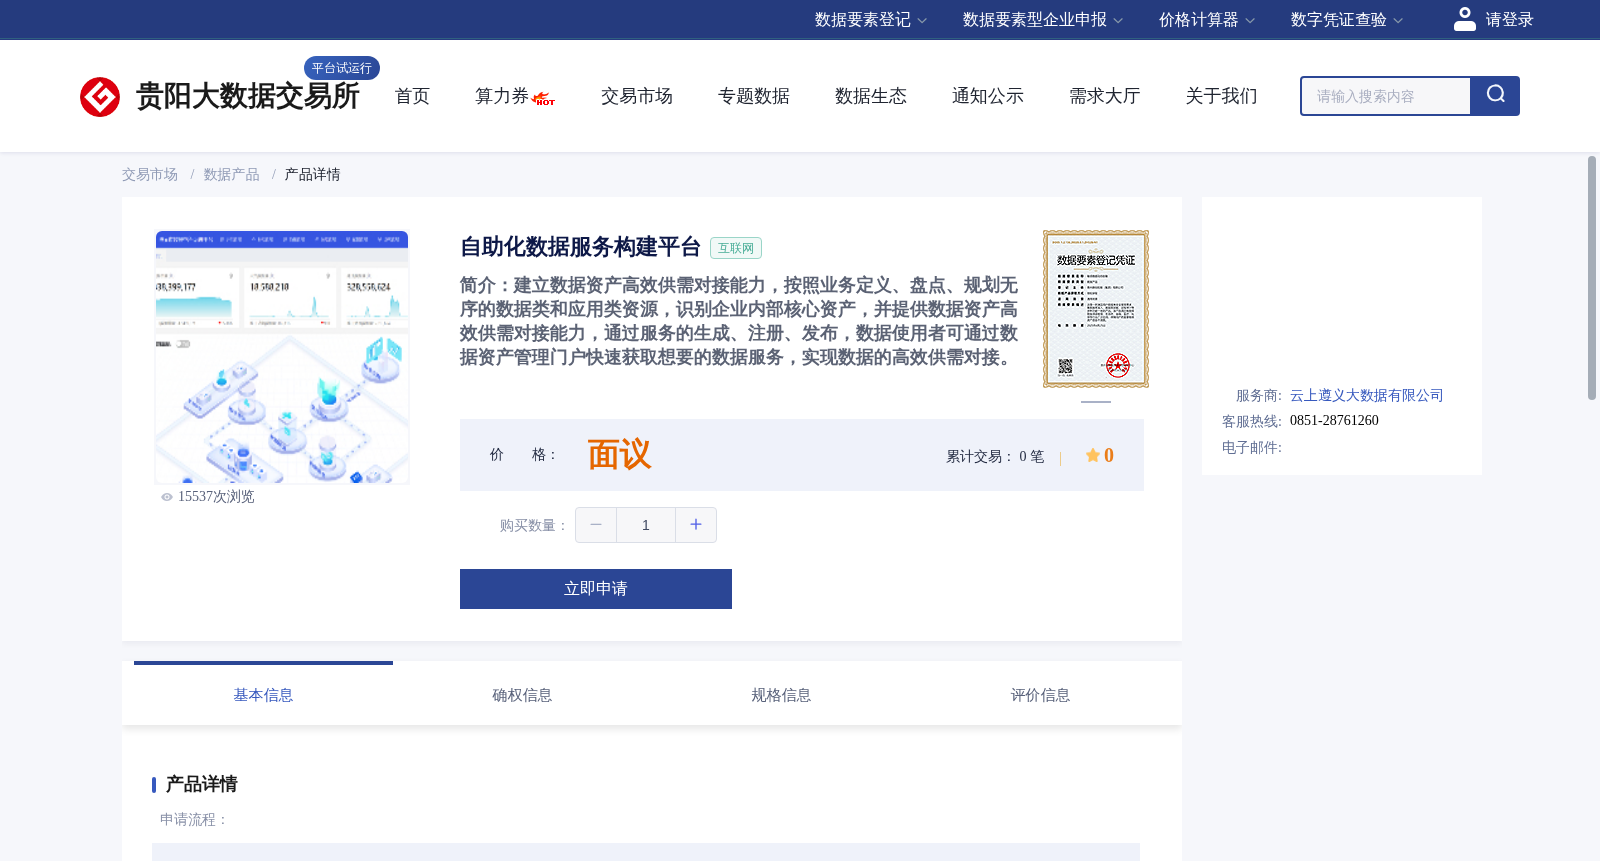Screen dimensions: 1600x861
Task: Go to the 首页 nav item
Action: (x=412, y=96)
